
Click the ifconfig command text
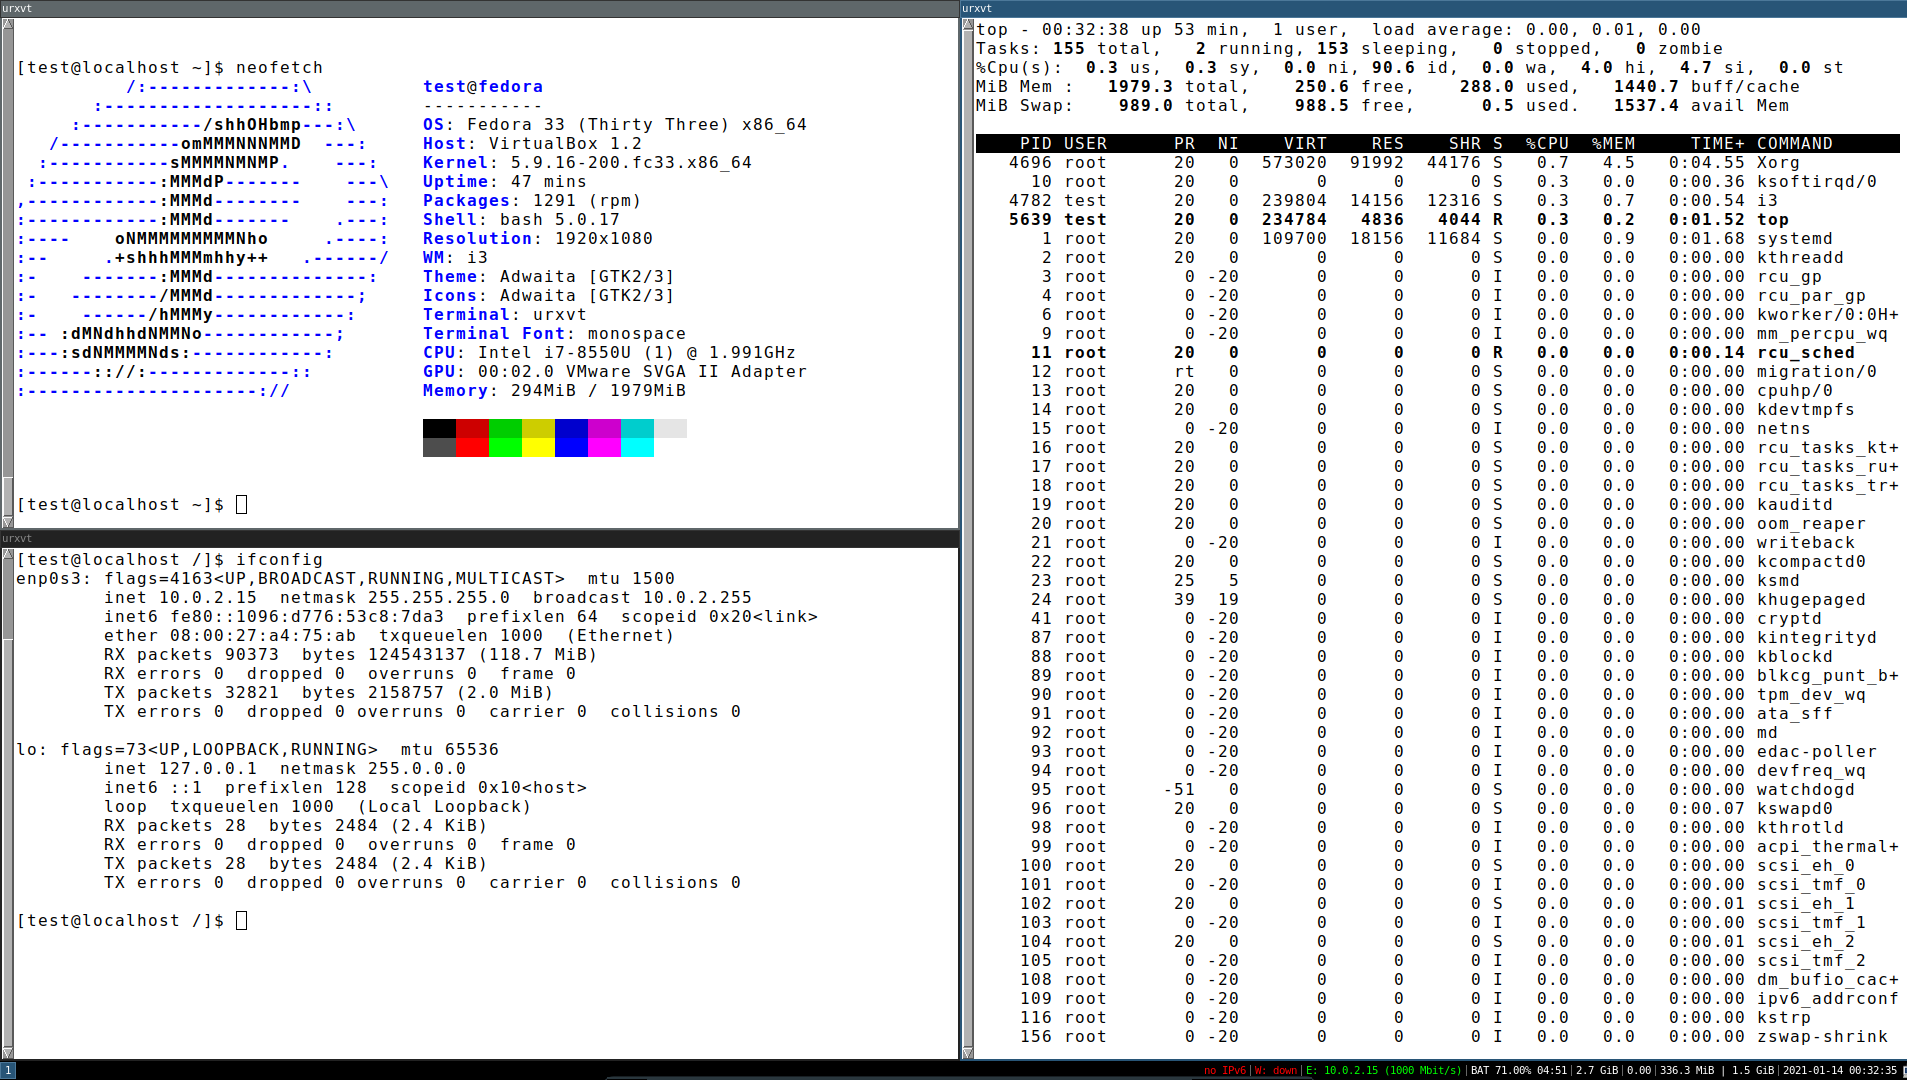pos(280,560)
